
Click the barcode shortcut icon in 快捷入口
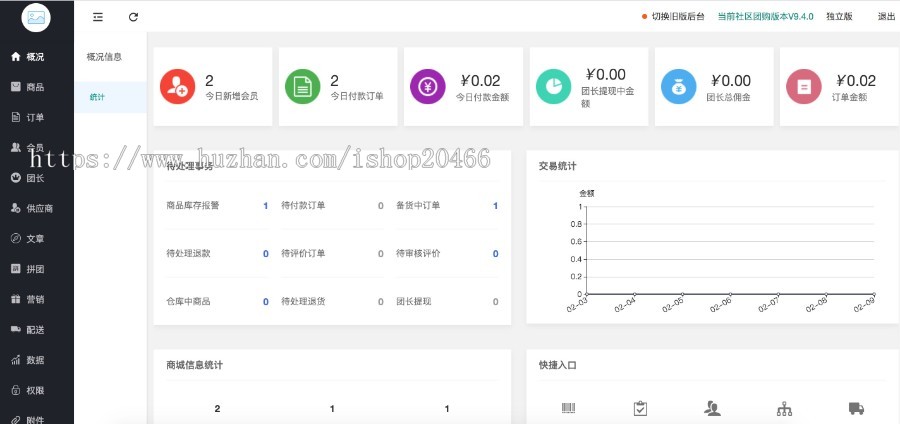(568, 409)
